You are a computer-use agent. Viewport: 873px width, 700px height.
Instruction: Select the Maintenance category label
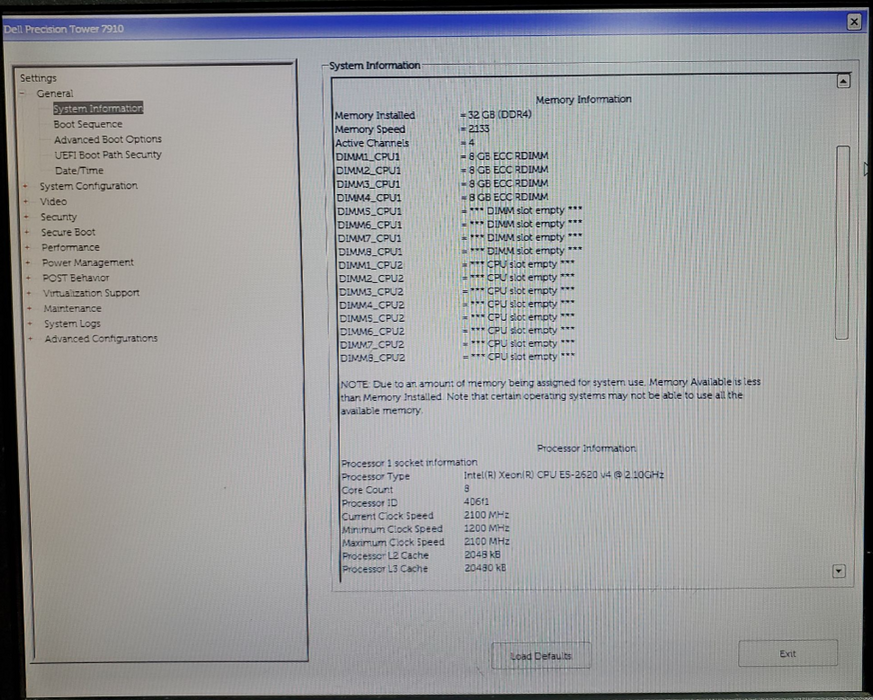tap(72, 309)
